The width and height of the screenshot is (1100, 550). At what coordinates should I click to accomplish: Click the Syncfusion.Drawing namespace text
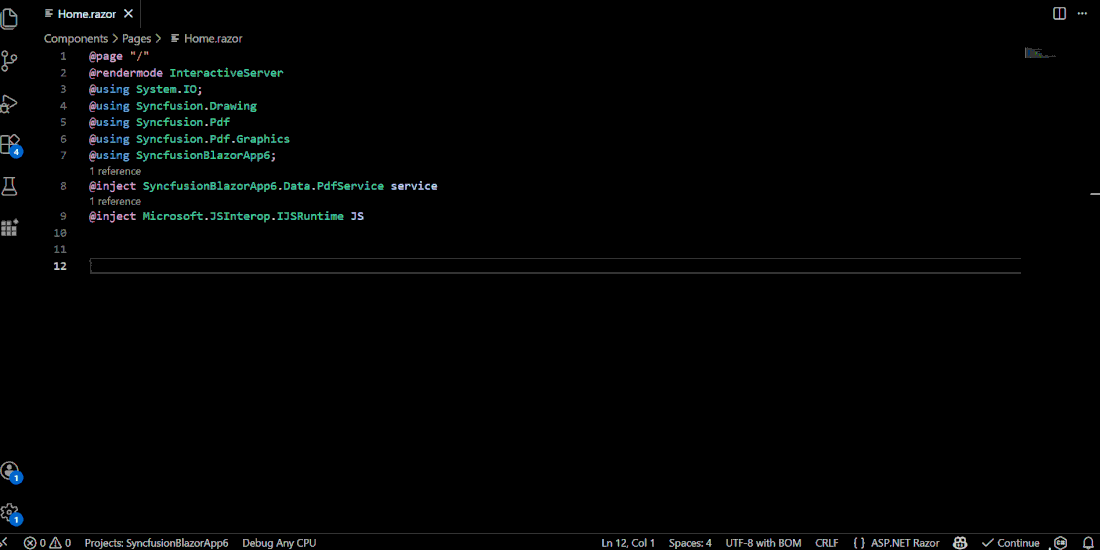(196, 106)
